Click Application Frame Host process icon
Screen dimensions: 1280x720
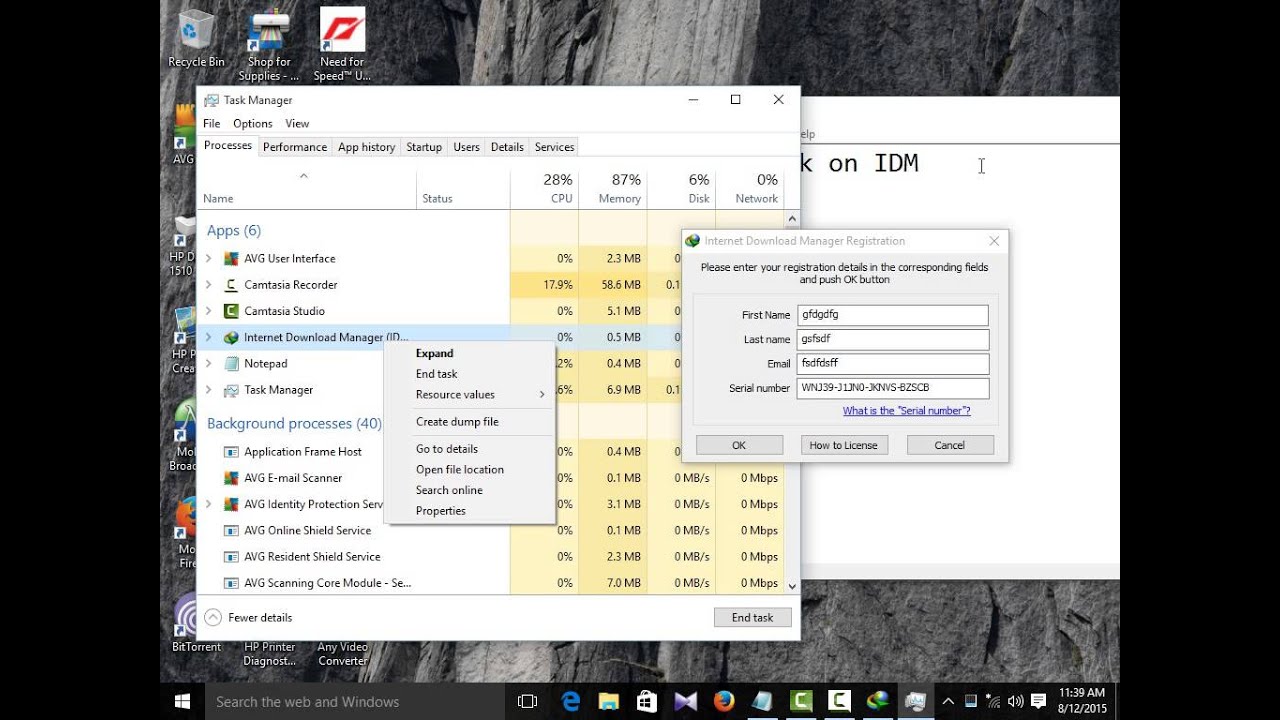(x=231, y=452)
